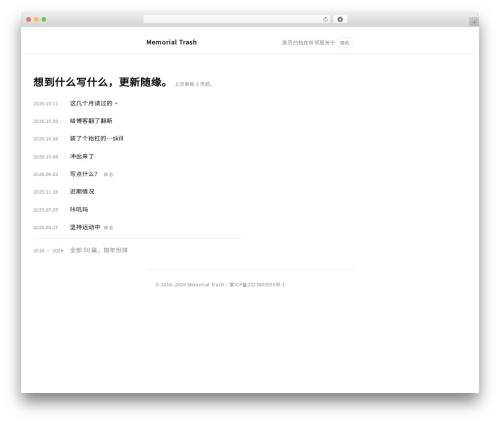Viewport: 500px width, 423px height.
Task: Click the ICP 备案 number in the footer
Action: (257, 285)
